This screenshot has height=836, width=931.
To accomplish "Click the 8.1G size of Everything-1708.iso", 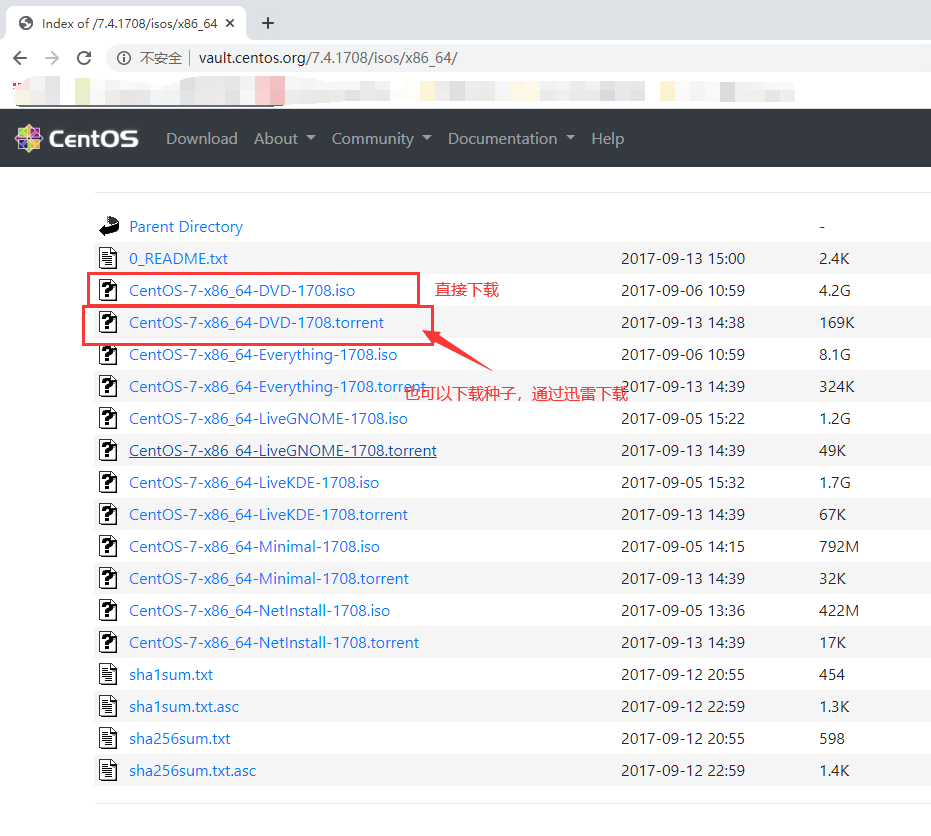I will coord(834,354).
